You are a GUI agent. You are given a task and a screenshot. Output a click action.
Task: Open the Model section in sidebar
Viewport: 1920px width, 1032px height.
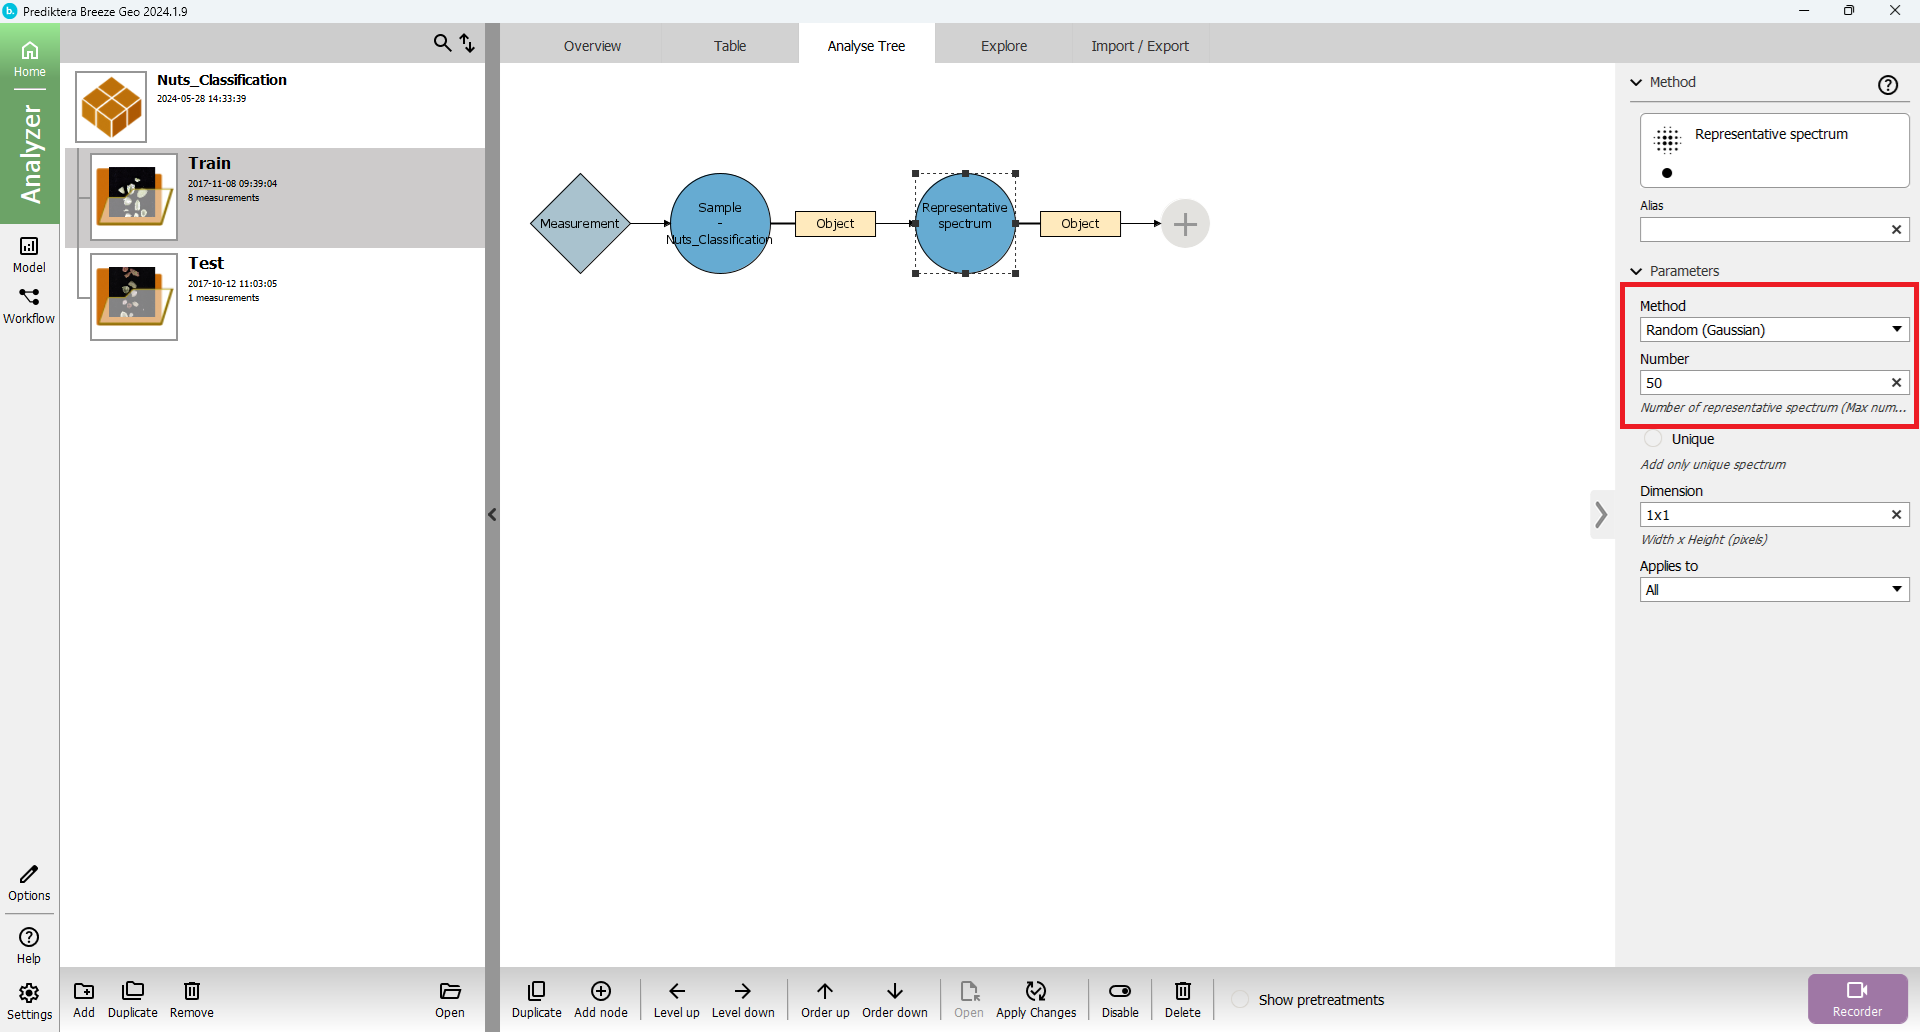tap(29, 254)
